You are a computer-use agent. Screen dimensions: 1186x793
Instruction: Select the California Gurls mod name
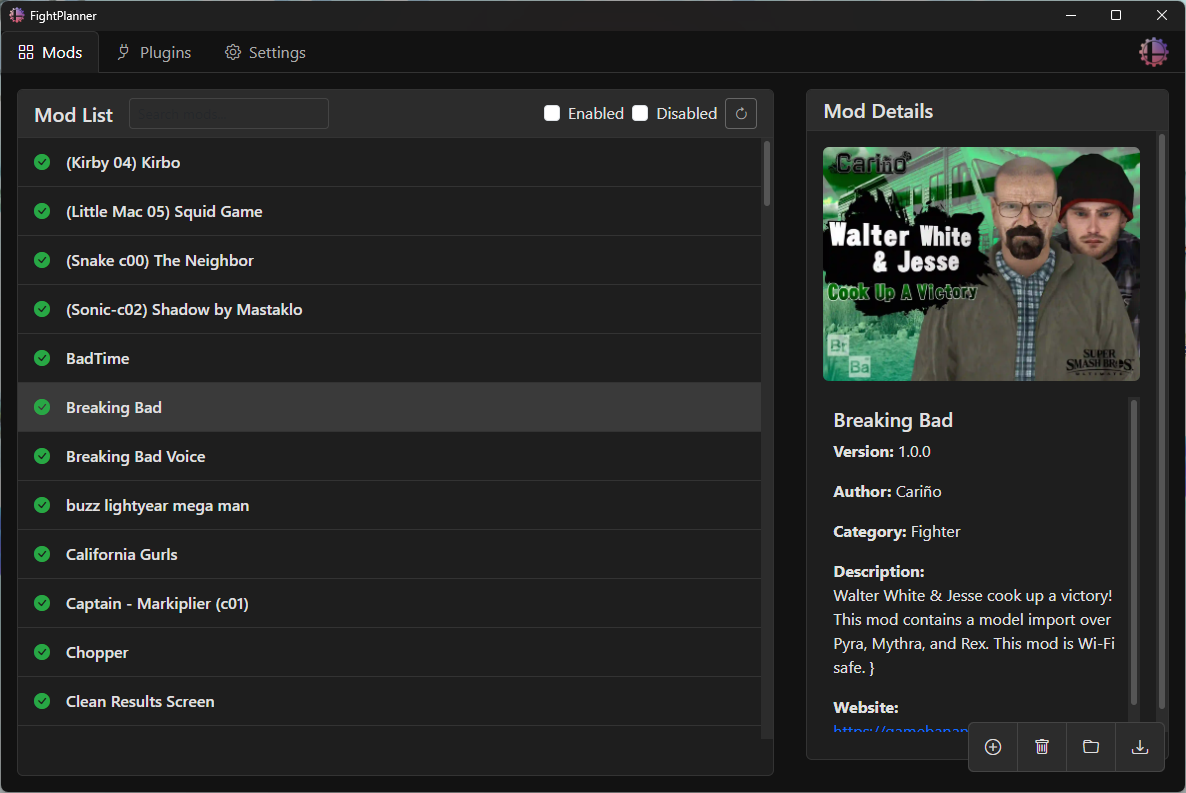click(122, 555)
